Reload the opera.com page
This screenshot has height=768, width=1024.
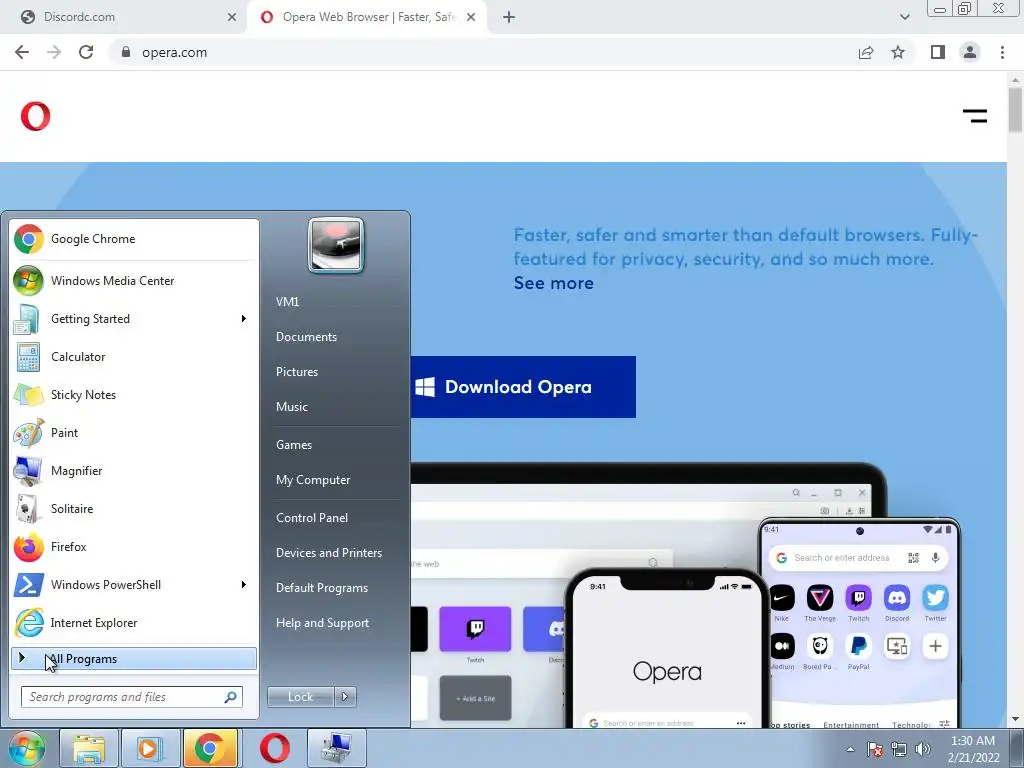(x=86, y=52)
